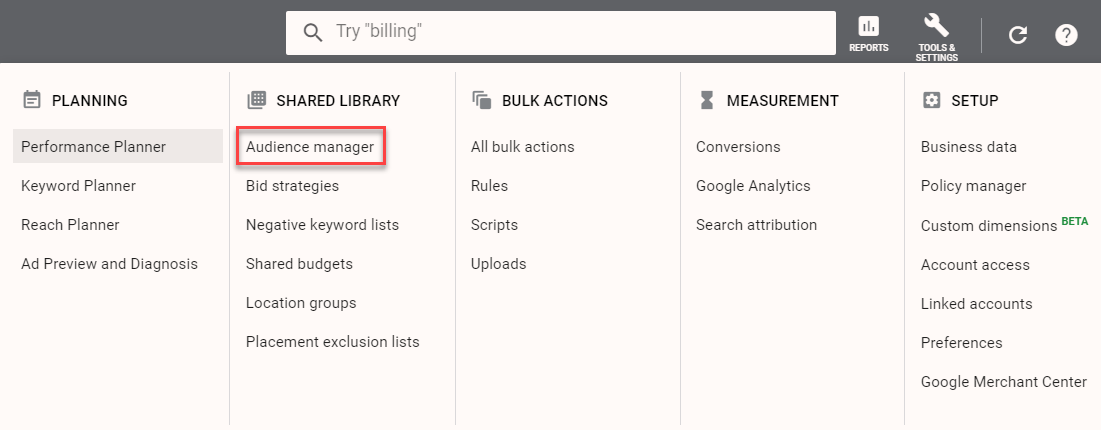Open the Reports icon in top bar
The height and width of the screenshot is (430, 1101).
868,27
